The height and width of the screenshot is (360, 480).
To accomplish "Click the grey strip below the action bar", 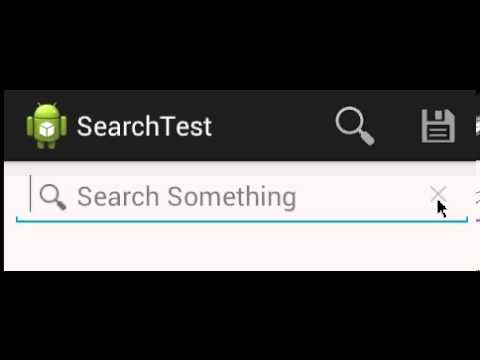I will tap(240, 168).
